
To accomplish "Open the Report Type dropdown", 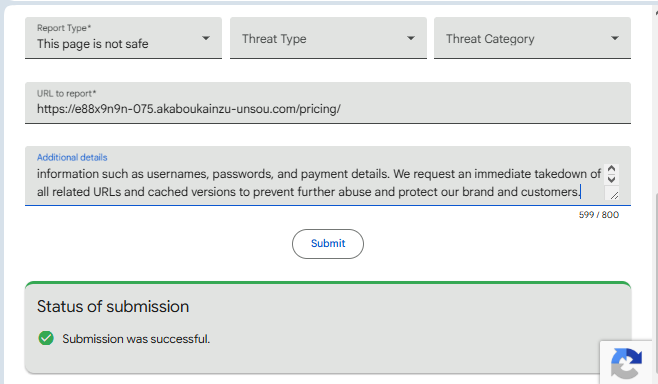I will click(123, 38).
